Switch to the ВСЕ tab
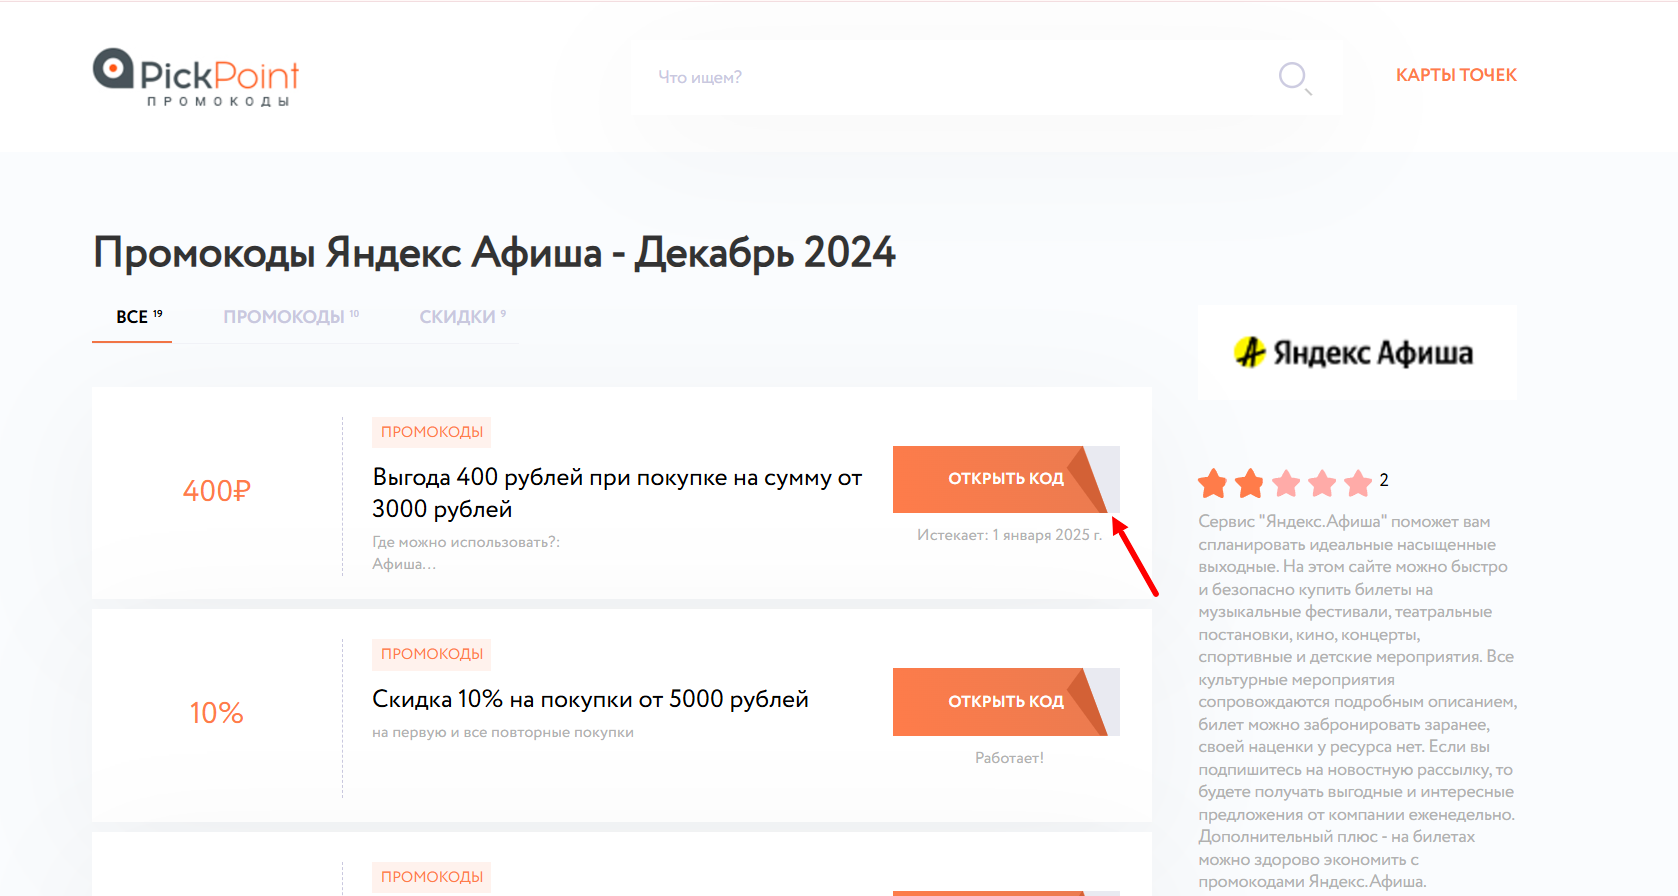 click(x=132, y=317)
